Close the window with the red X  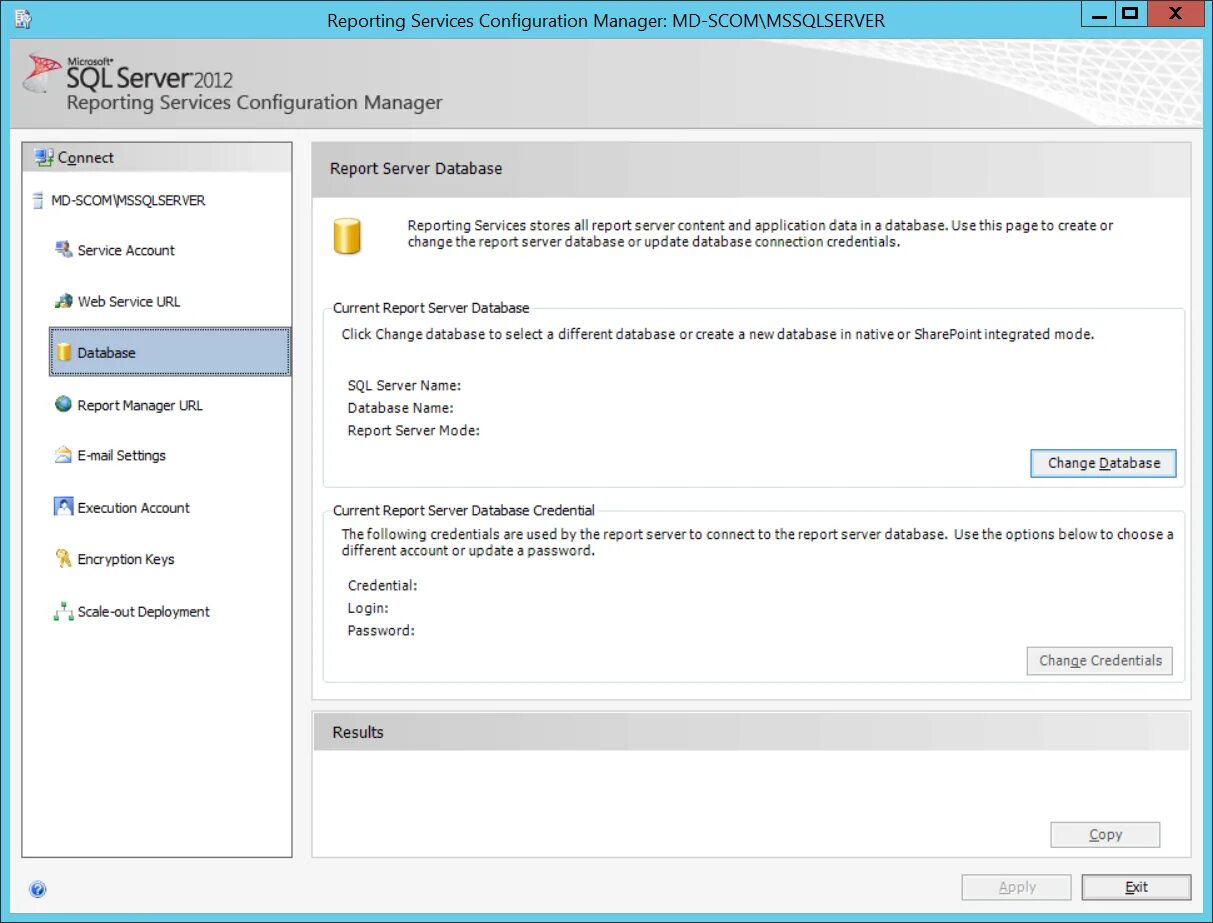(1176, 13)
